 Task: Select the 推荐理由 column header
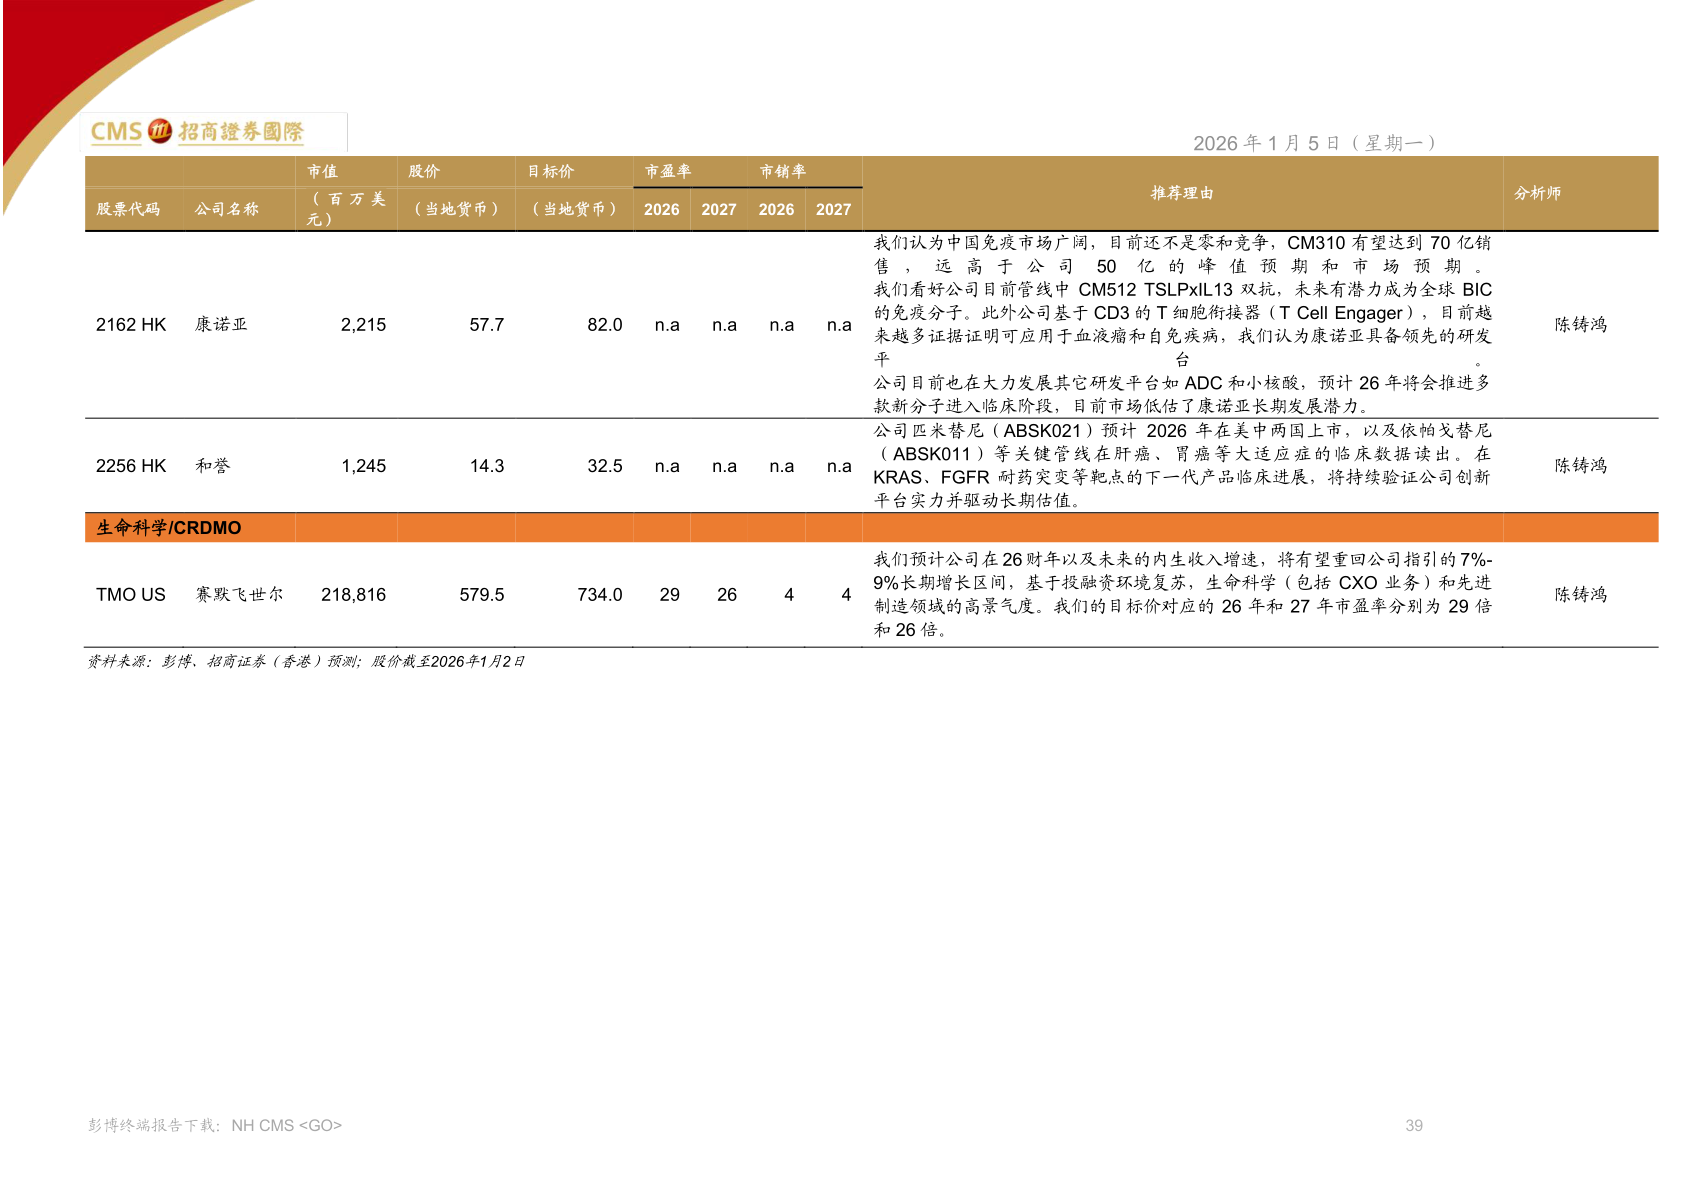[1182, 193]
